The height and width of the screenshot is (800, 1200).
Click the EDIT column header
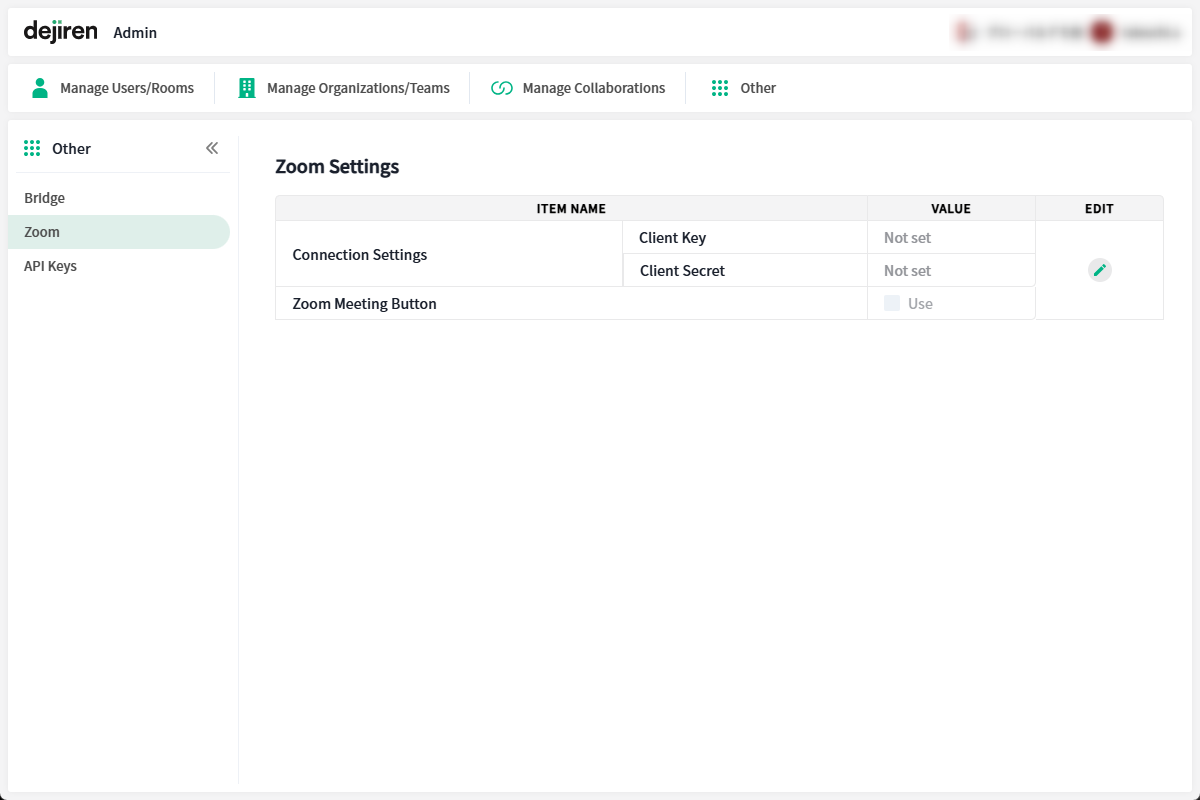(1099, 209)
